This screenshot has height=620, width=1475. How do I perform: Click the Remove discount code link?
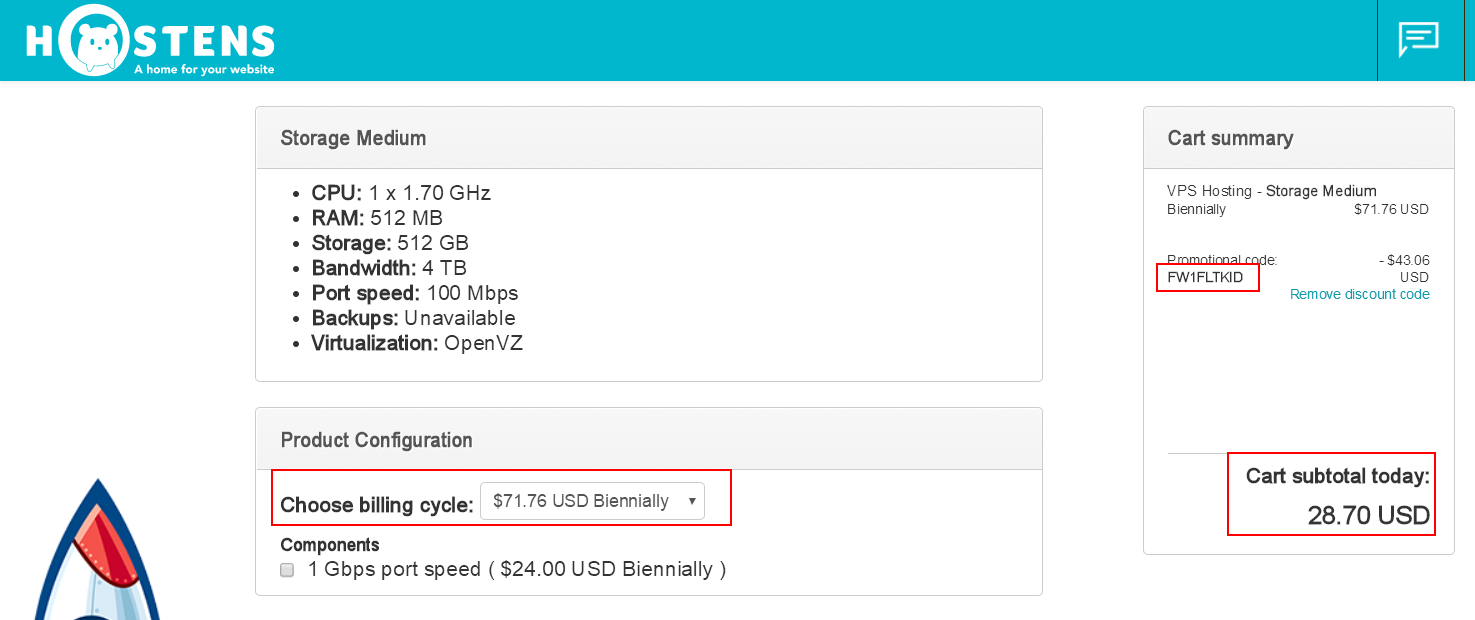(x=1359, y=294)
